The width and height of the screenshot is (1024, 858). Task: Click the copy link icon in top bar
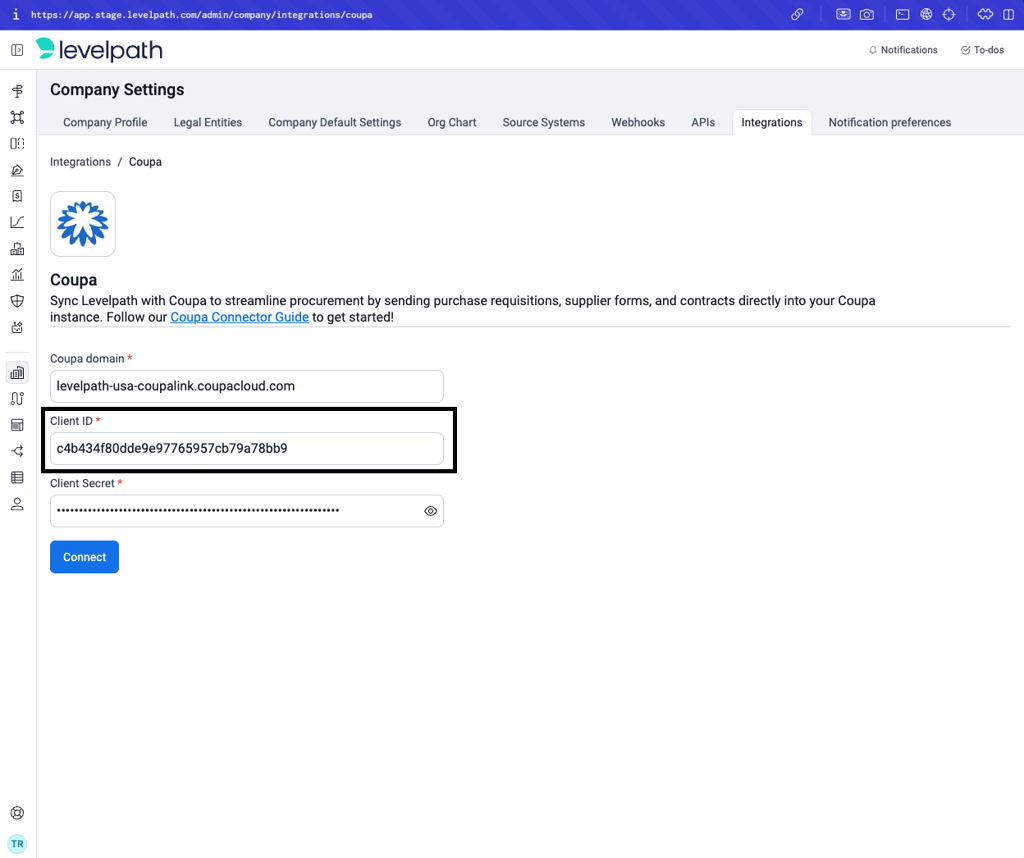(x=797, y=15)
